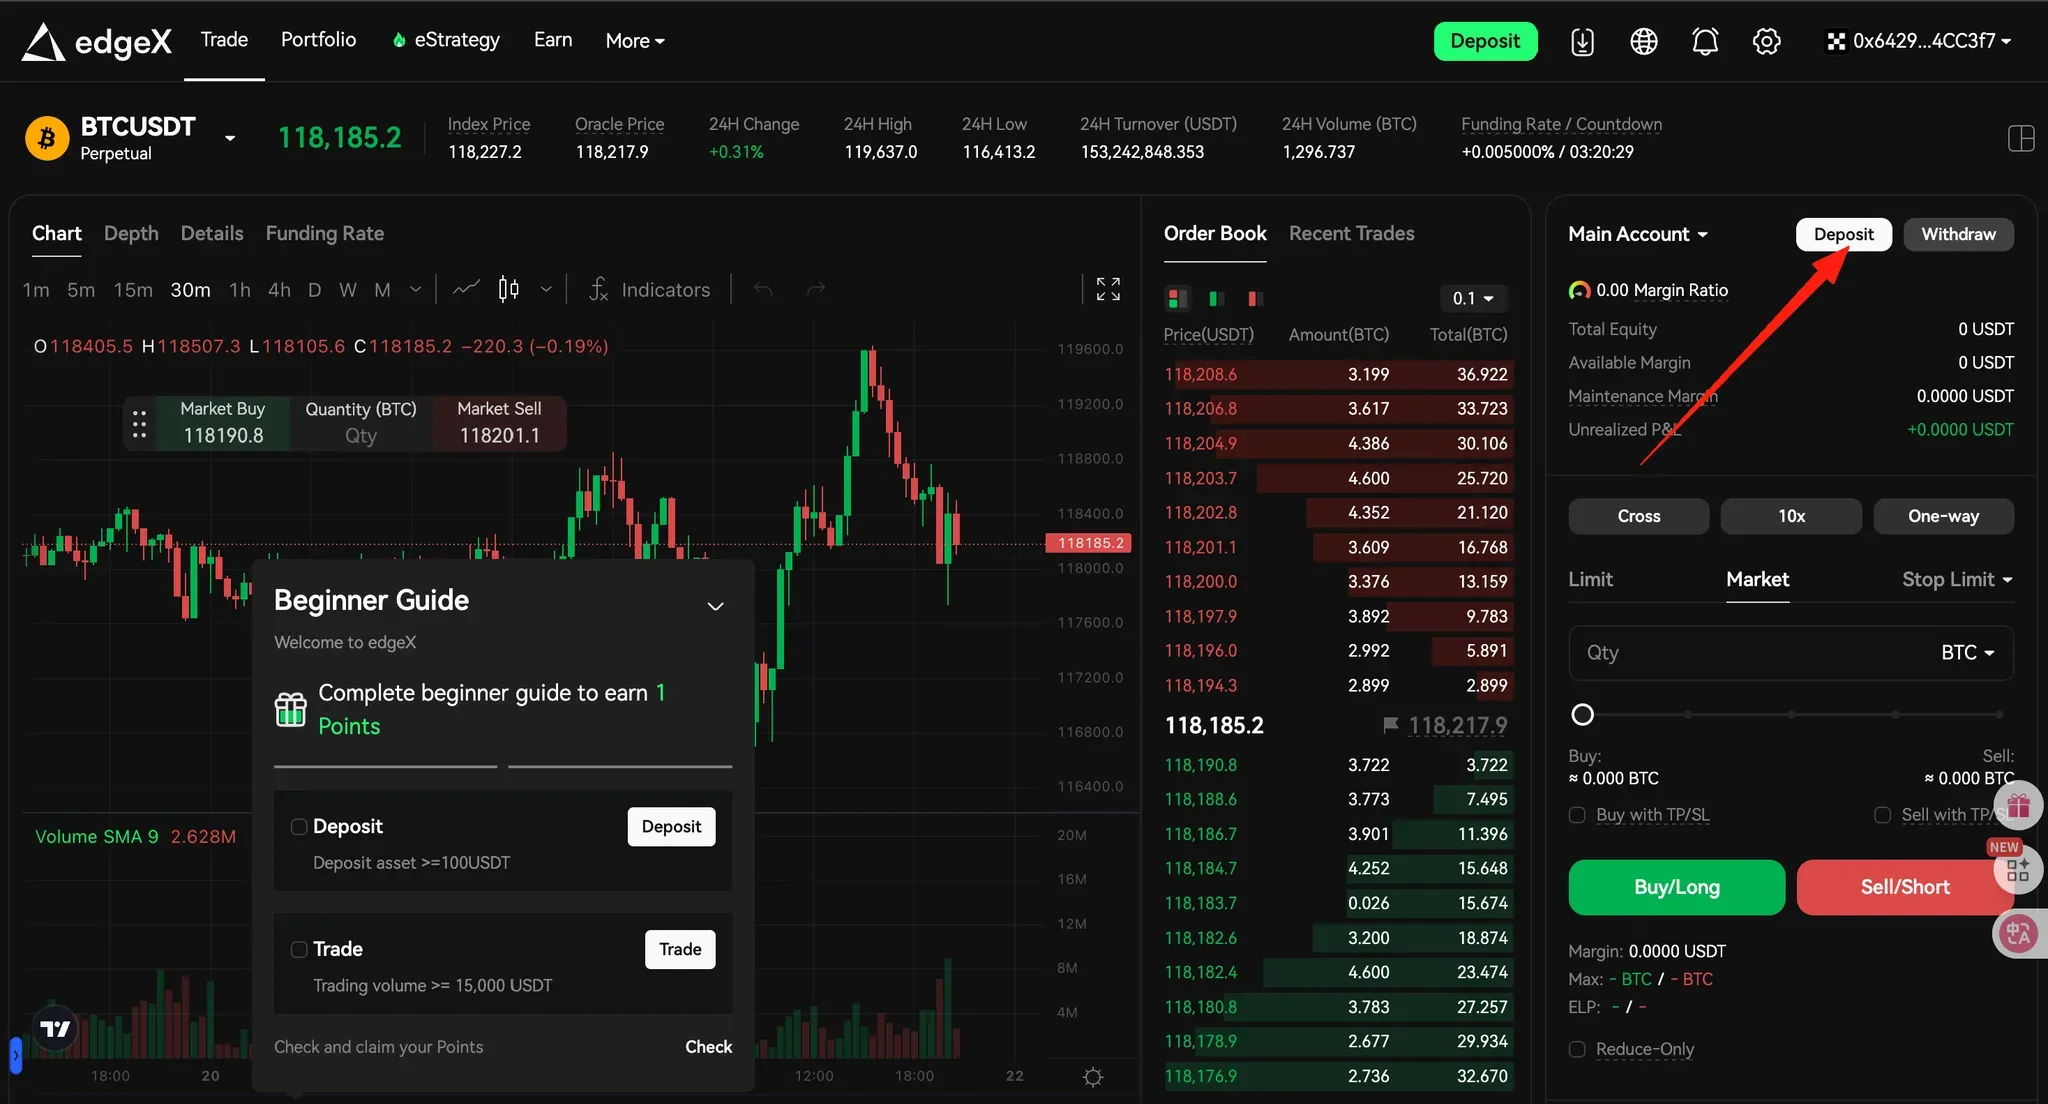Click Quantity (BTC) field in chart widget
The width and height of the screenshot is (2048, 1104).
[361, 423]
